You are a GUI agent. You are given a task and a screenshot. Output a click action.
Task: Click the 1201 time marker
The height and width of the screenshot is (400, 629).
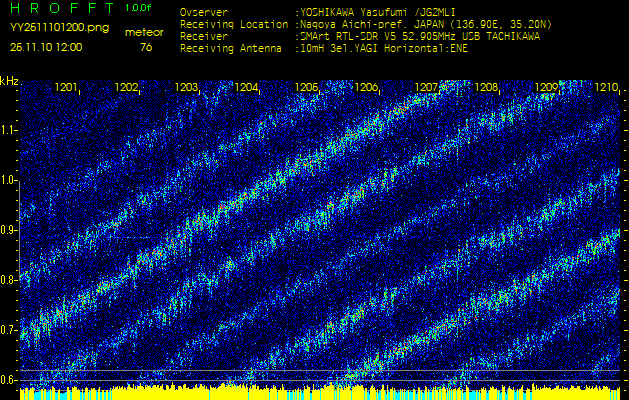click(66, 88)
